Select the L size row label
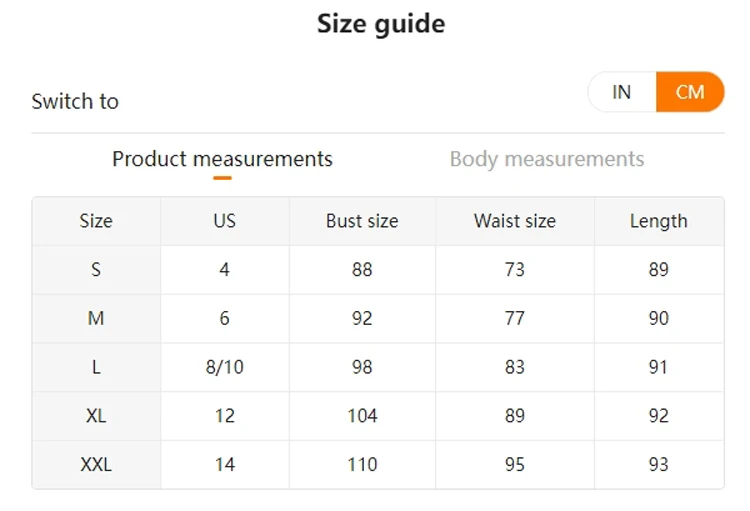 click(96, 367)
